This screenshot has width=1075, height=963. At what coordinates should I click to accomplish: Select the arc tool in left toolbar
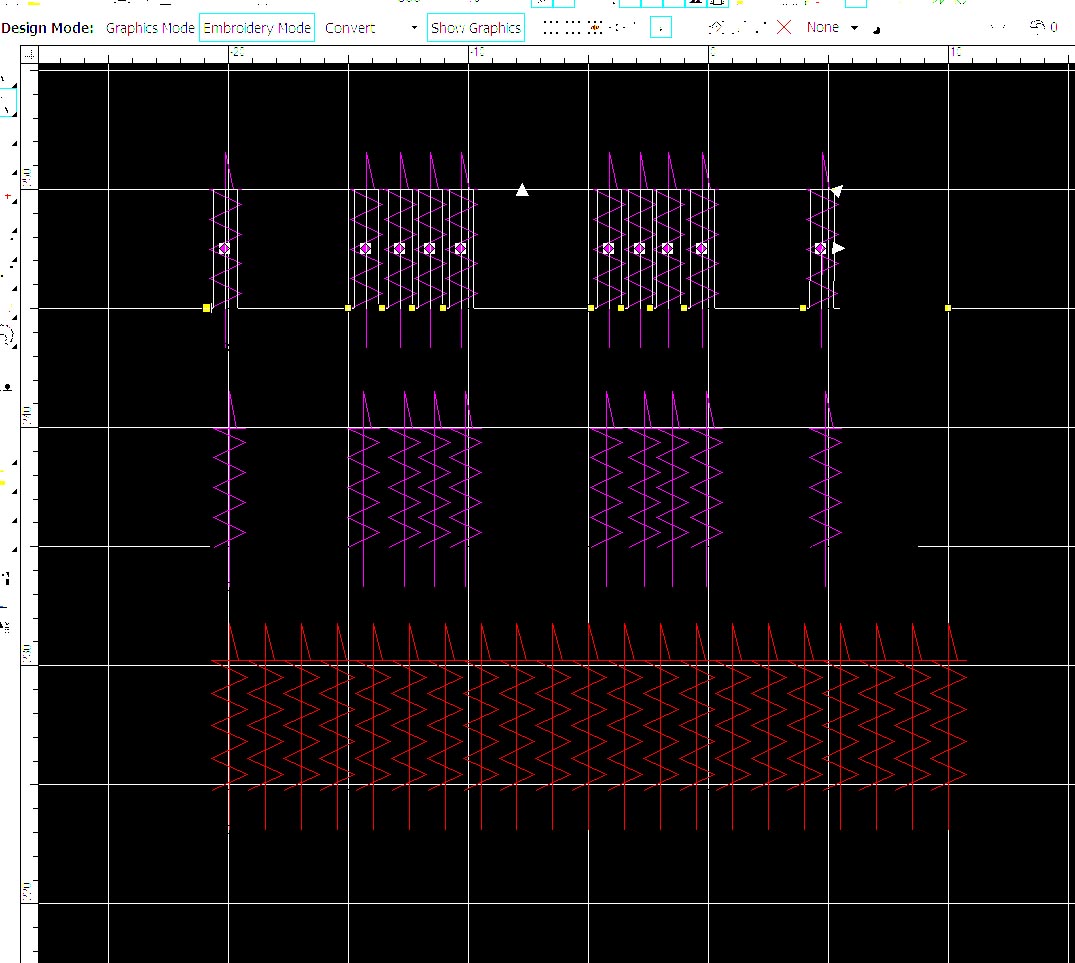pyautogui.click(x=9, y=335)
